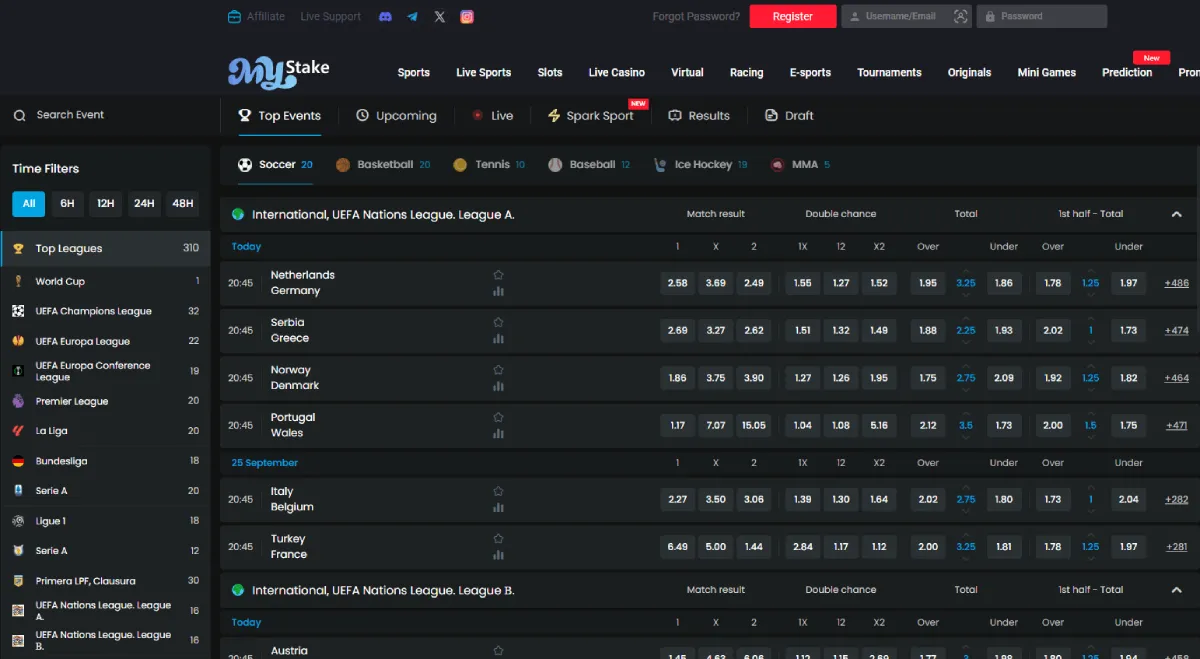Click the red Register button
This screenshot has height=659, width=1200.
pos(793,16)
